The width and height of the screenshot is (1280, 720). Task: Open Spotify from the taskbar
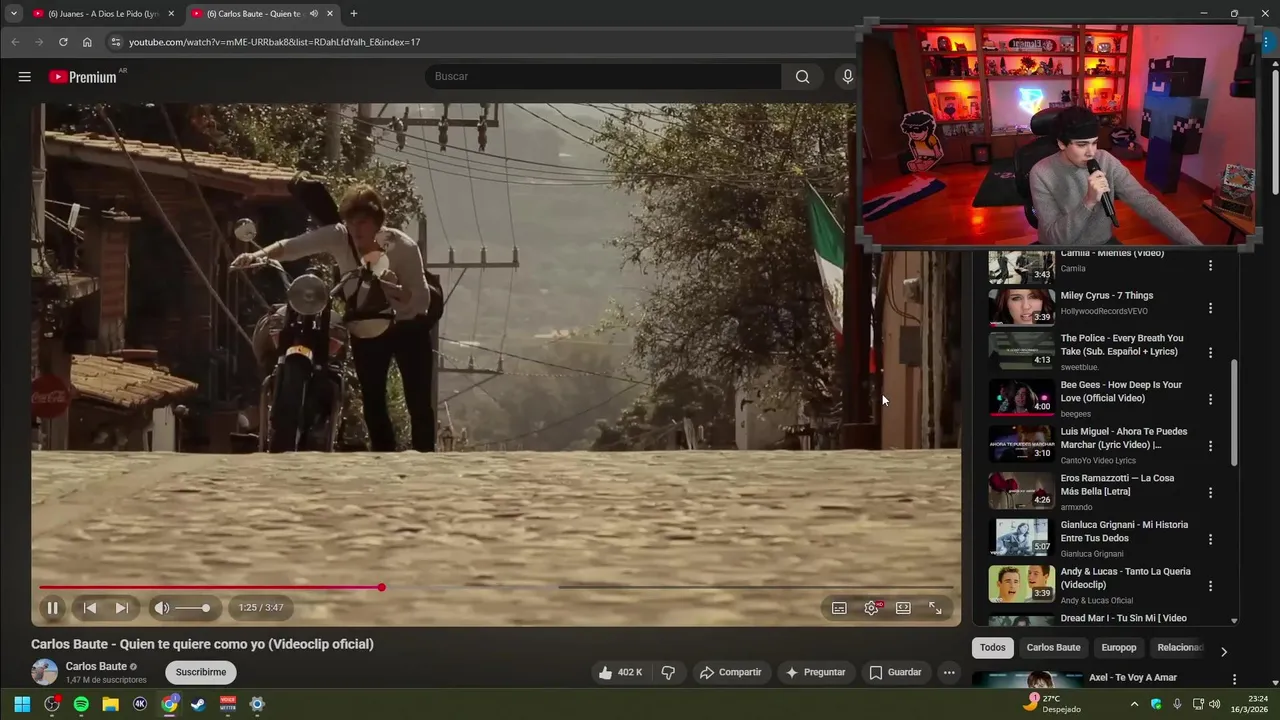coord(81,704)
